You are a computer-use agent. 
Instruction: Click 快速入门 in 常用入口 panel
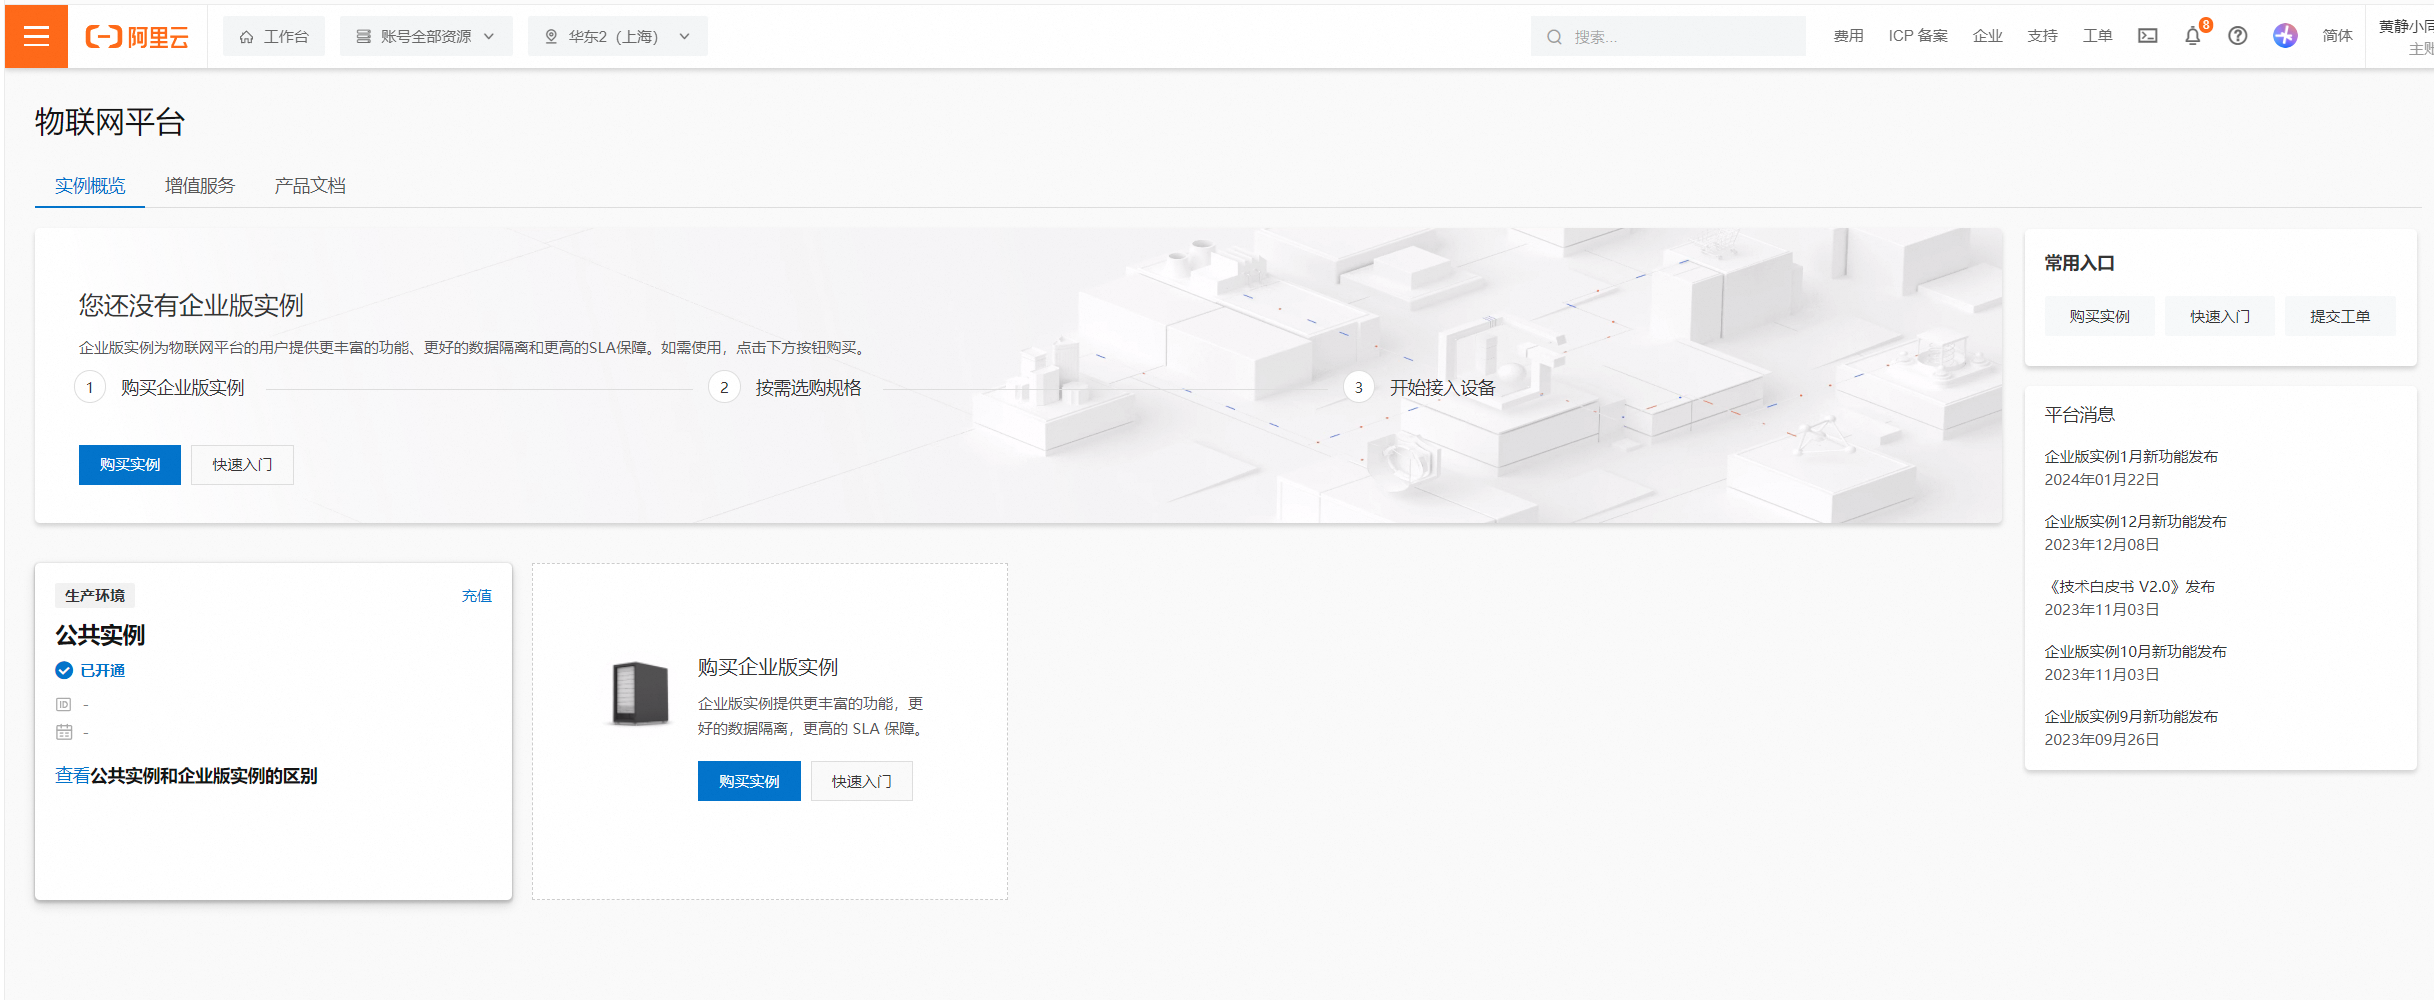click(2220, 316)
